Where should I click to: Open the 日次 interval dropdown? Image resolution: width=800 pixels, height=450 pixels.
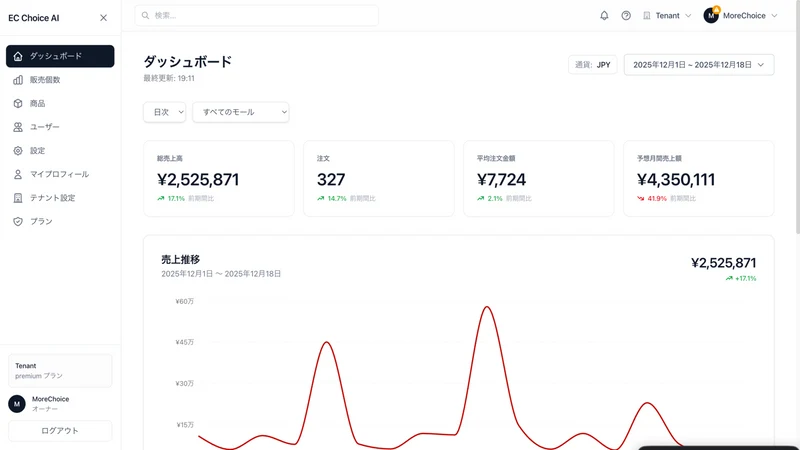tap(164, 112)
